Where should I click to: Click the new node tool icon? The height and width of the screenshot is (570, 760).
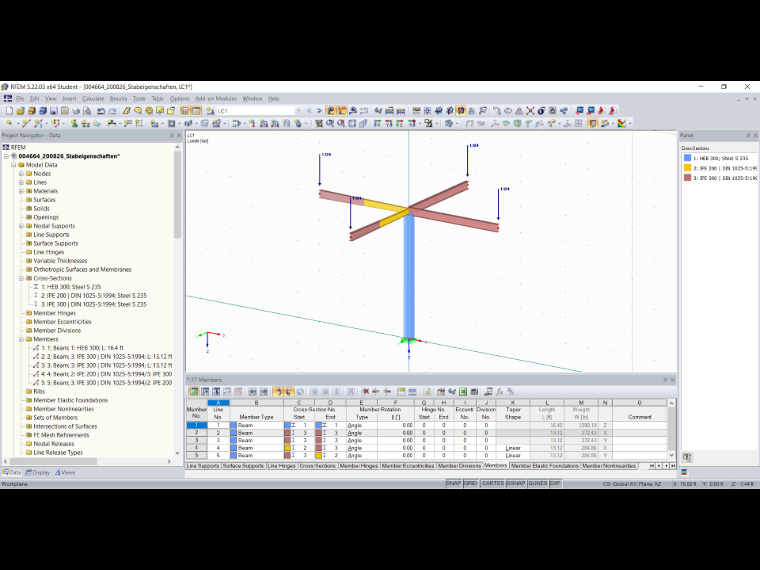pyautogui.click(x=9, y=124)
